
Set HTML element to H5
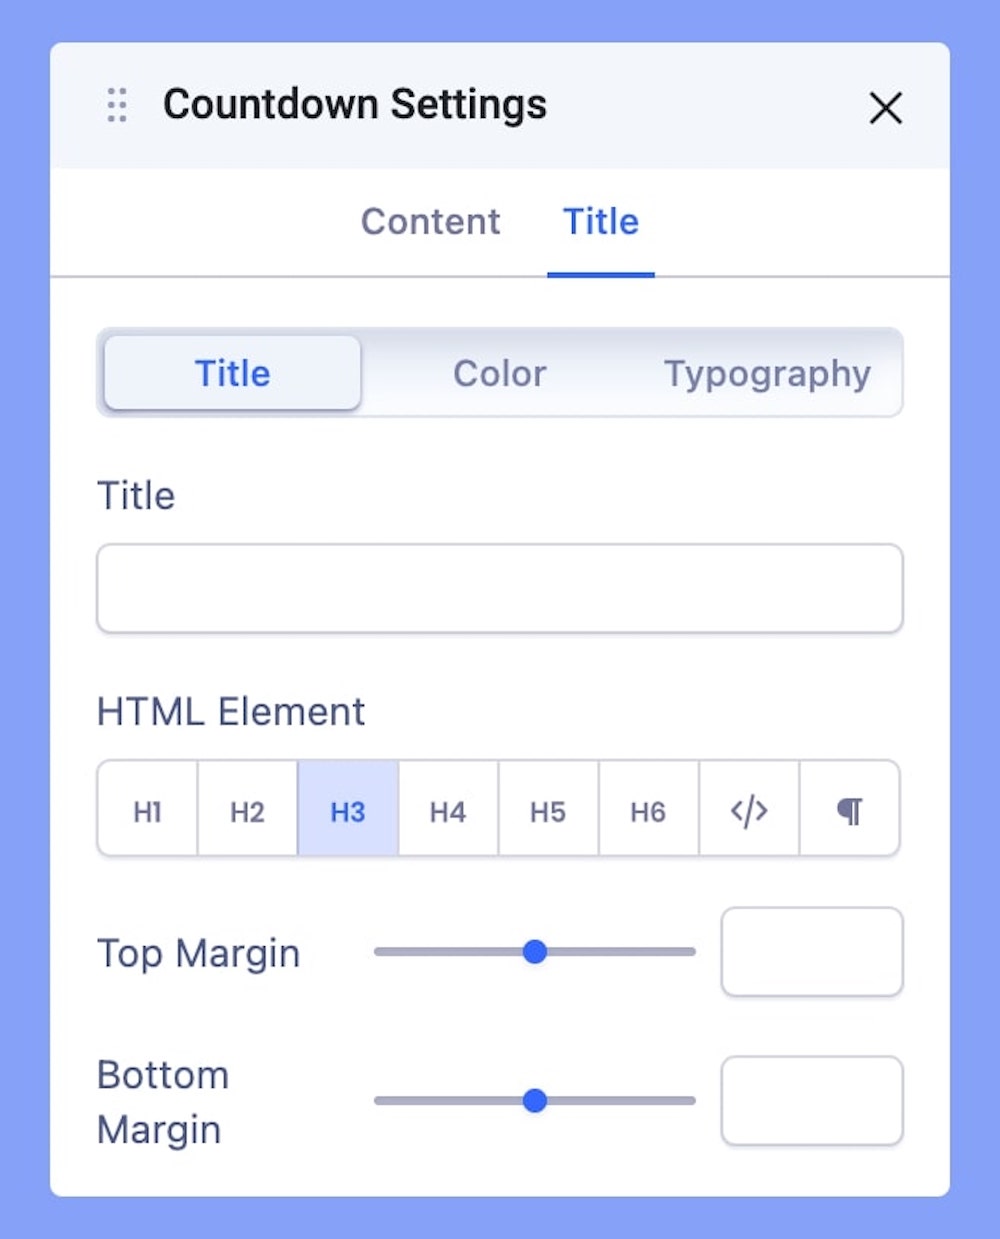click(x=548, y=811)
